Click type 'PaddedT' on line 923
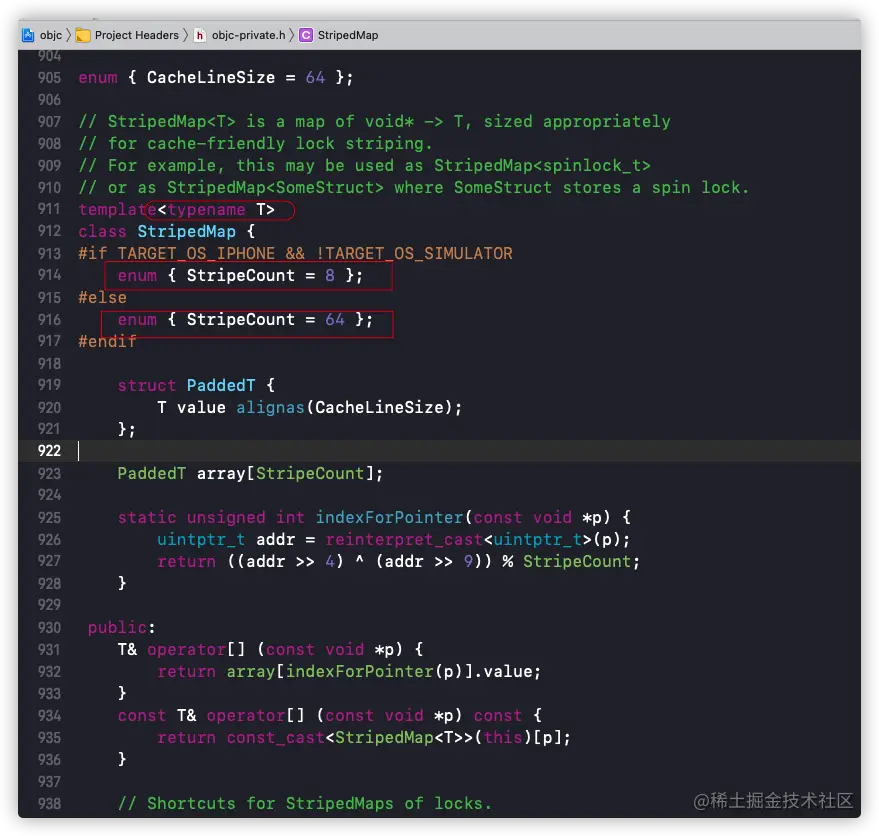 pyautogui.click(x=151, y=474)
